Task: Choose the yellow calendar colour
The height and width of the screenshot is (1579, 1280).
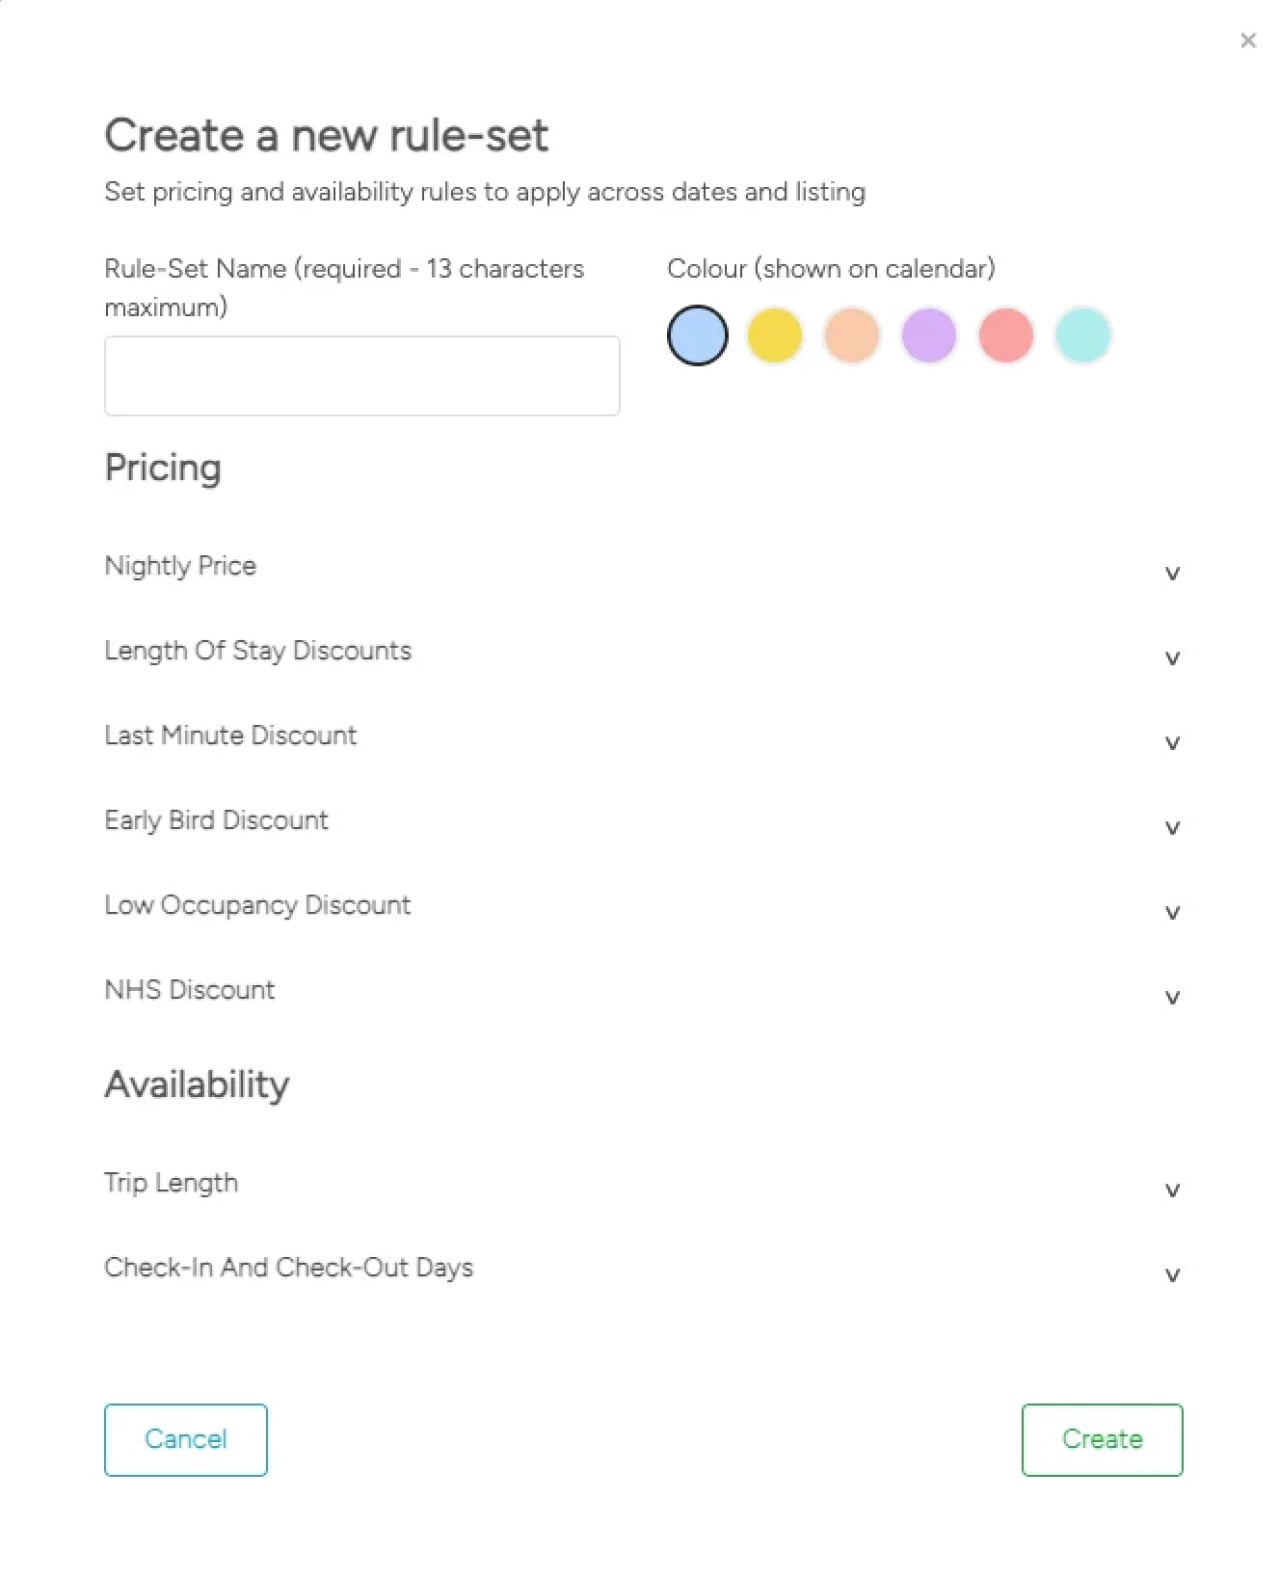Action: click(x=774, y=335)
